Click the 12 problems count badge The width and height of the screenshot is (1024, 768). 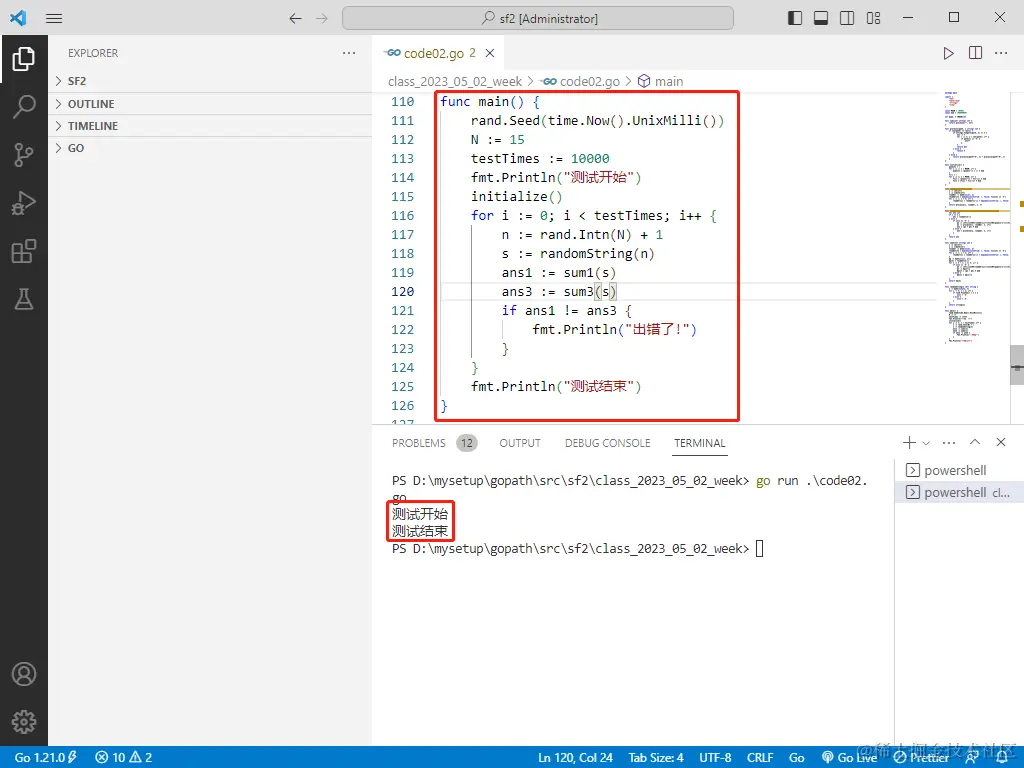tap(467, 443)
